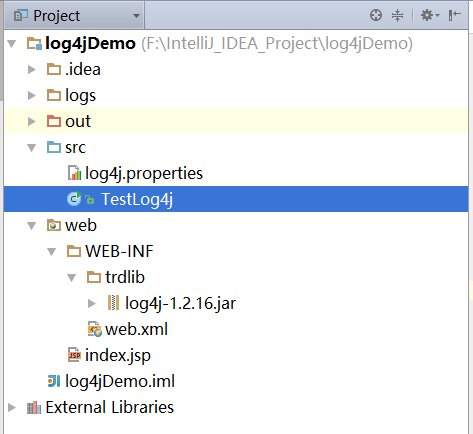Open the Project view dropdown
This screenshot has height=434, width=473.
coord(136,16)
